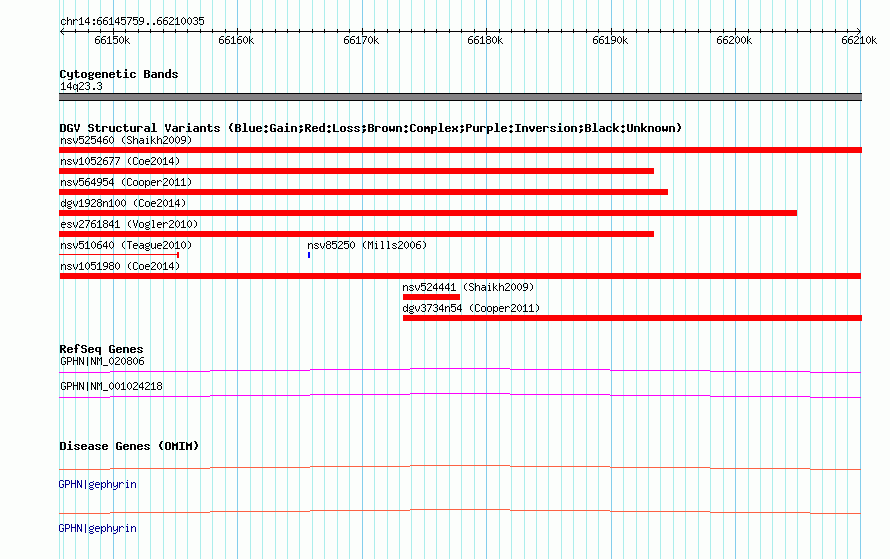Click the 66200k ruler tick label
890x559 pixels.
(x=734, y=40)
